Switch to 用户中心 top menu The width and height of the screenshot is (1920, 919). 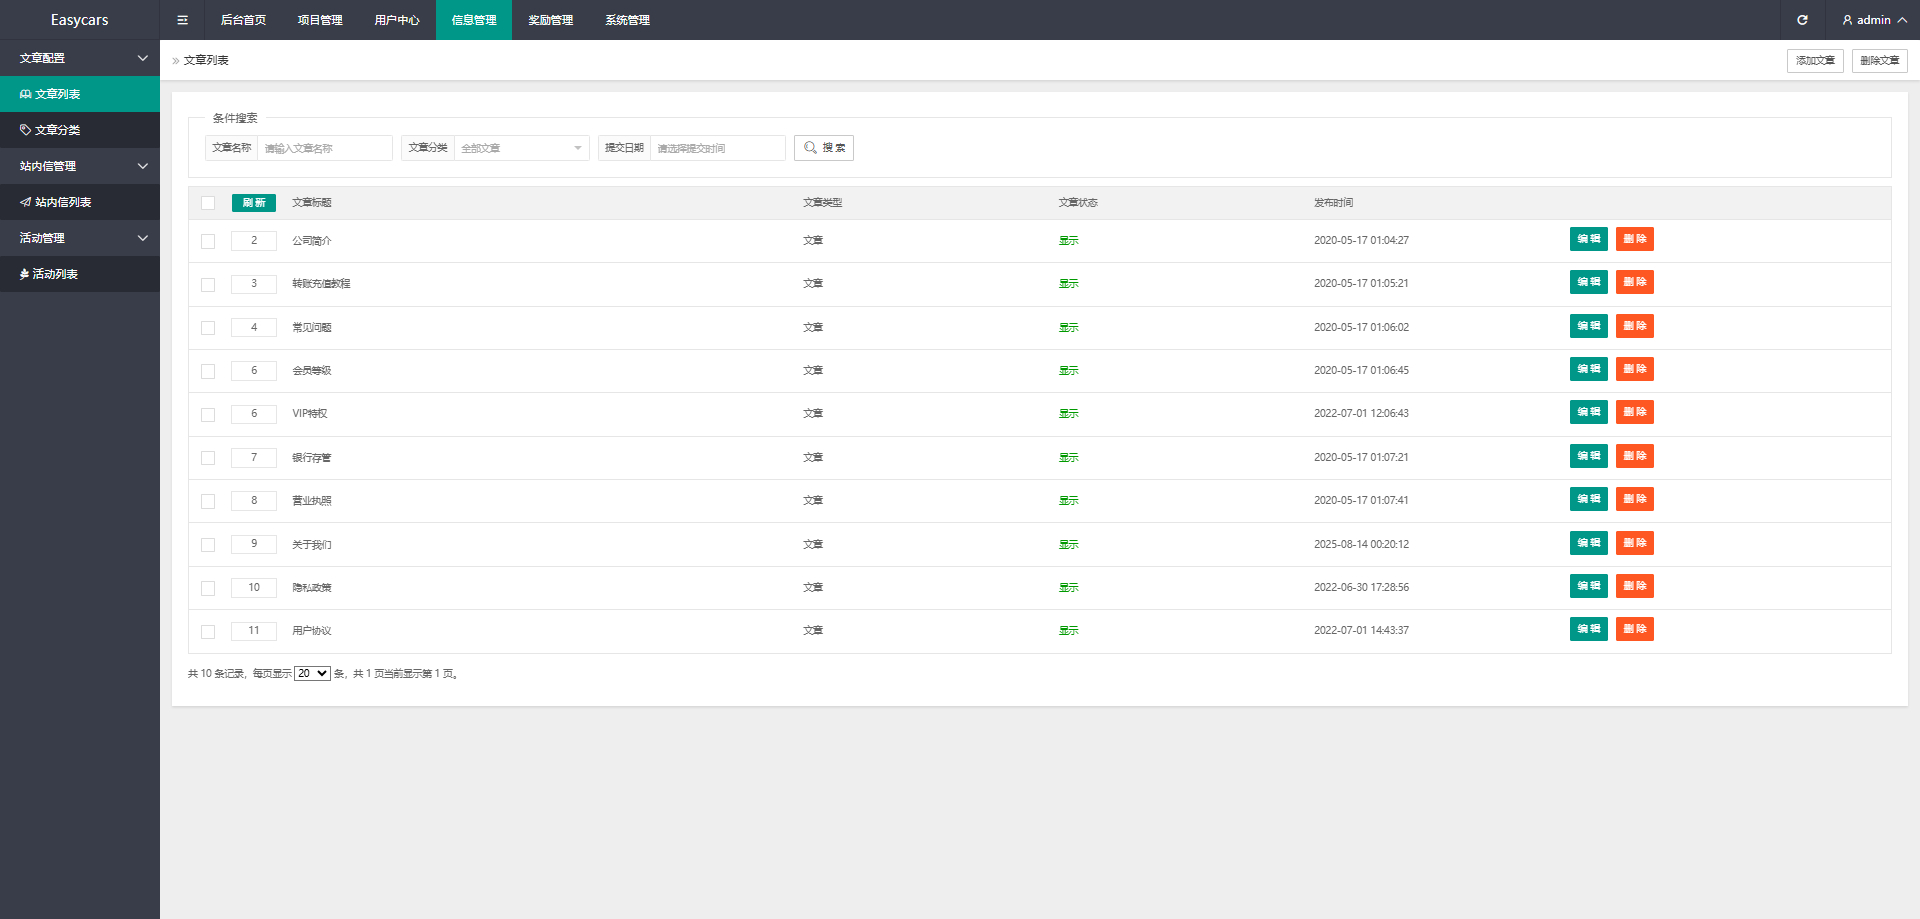pos(397,20)
